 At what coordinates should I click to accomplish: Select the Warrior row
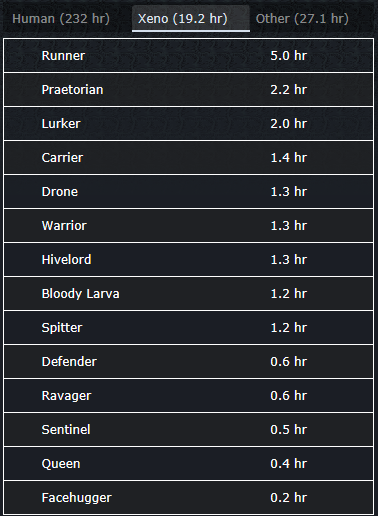tap(189, 226)
